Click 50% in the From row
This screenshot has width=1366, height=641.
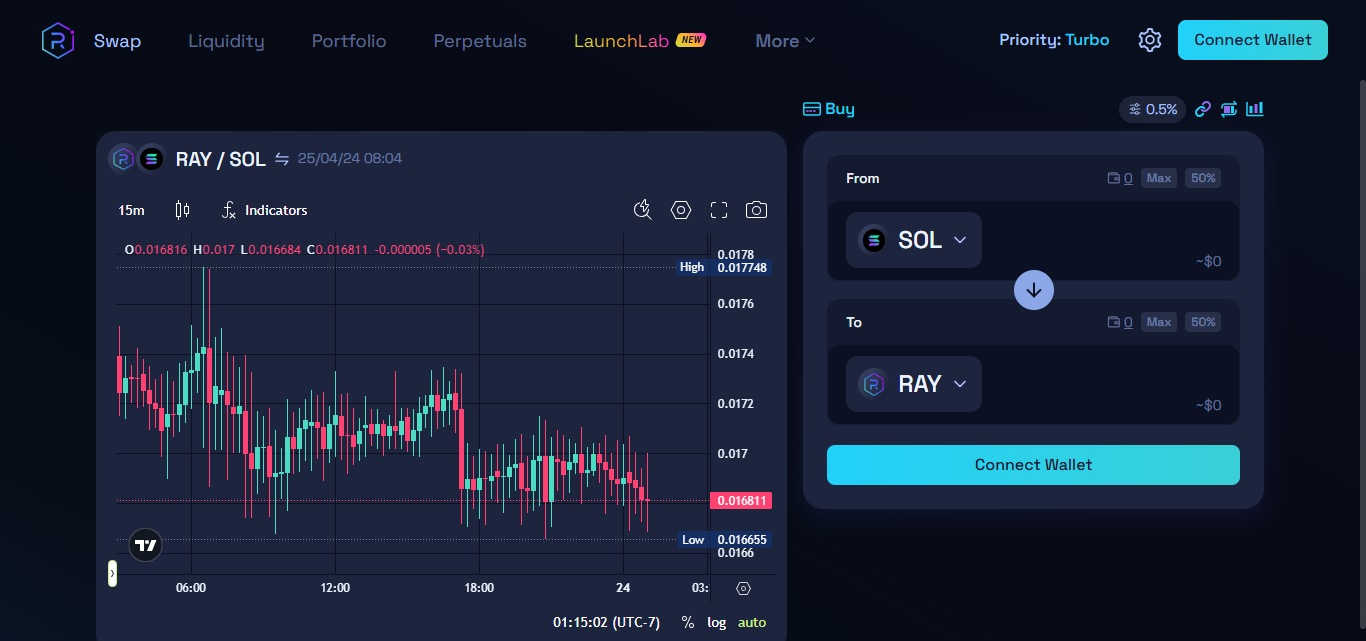(x=1203, y=178)
